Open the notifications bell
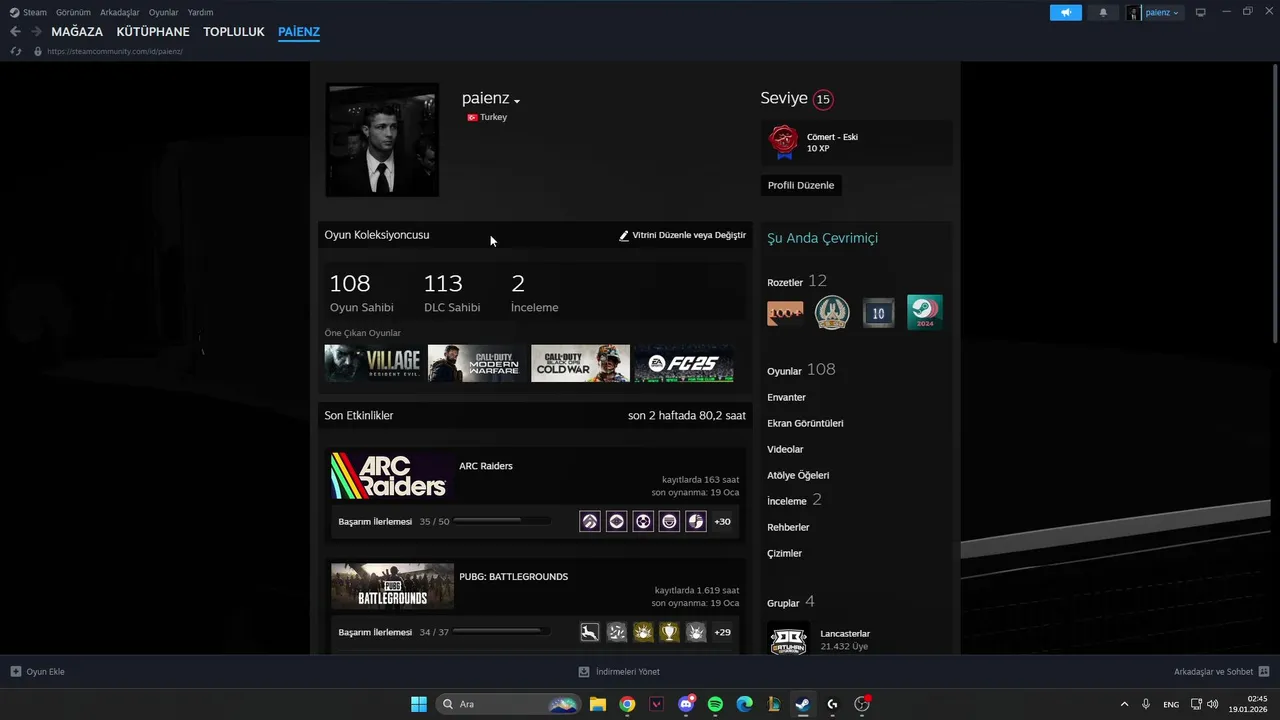The height and width of the screenshot is (720, 1280). tap(1103, 13)
